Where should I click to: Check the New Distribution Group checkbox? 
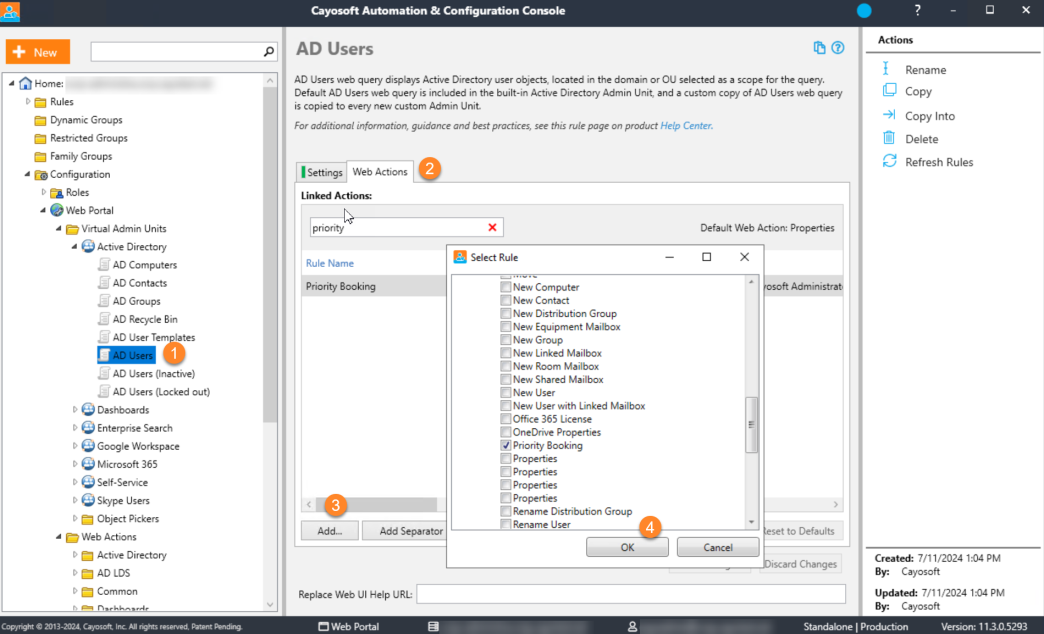(506, 314)
